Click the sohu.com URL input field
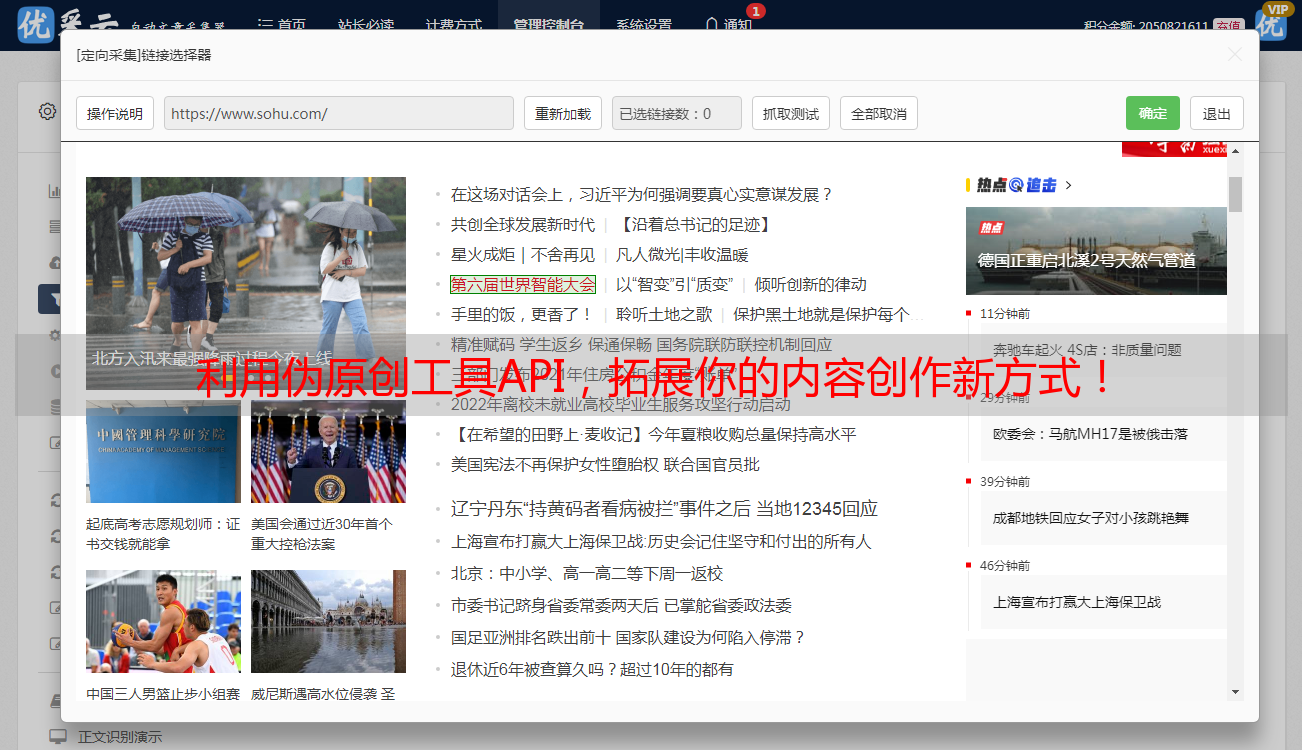The image size is (1302, 750). (338, 113)
